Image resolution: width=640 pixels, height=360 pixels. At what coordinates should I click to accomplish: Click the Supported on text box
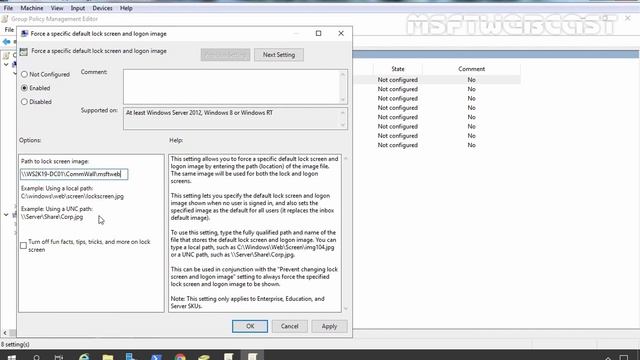coord(231,118)
